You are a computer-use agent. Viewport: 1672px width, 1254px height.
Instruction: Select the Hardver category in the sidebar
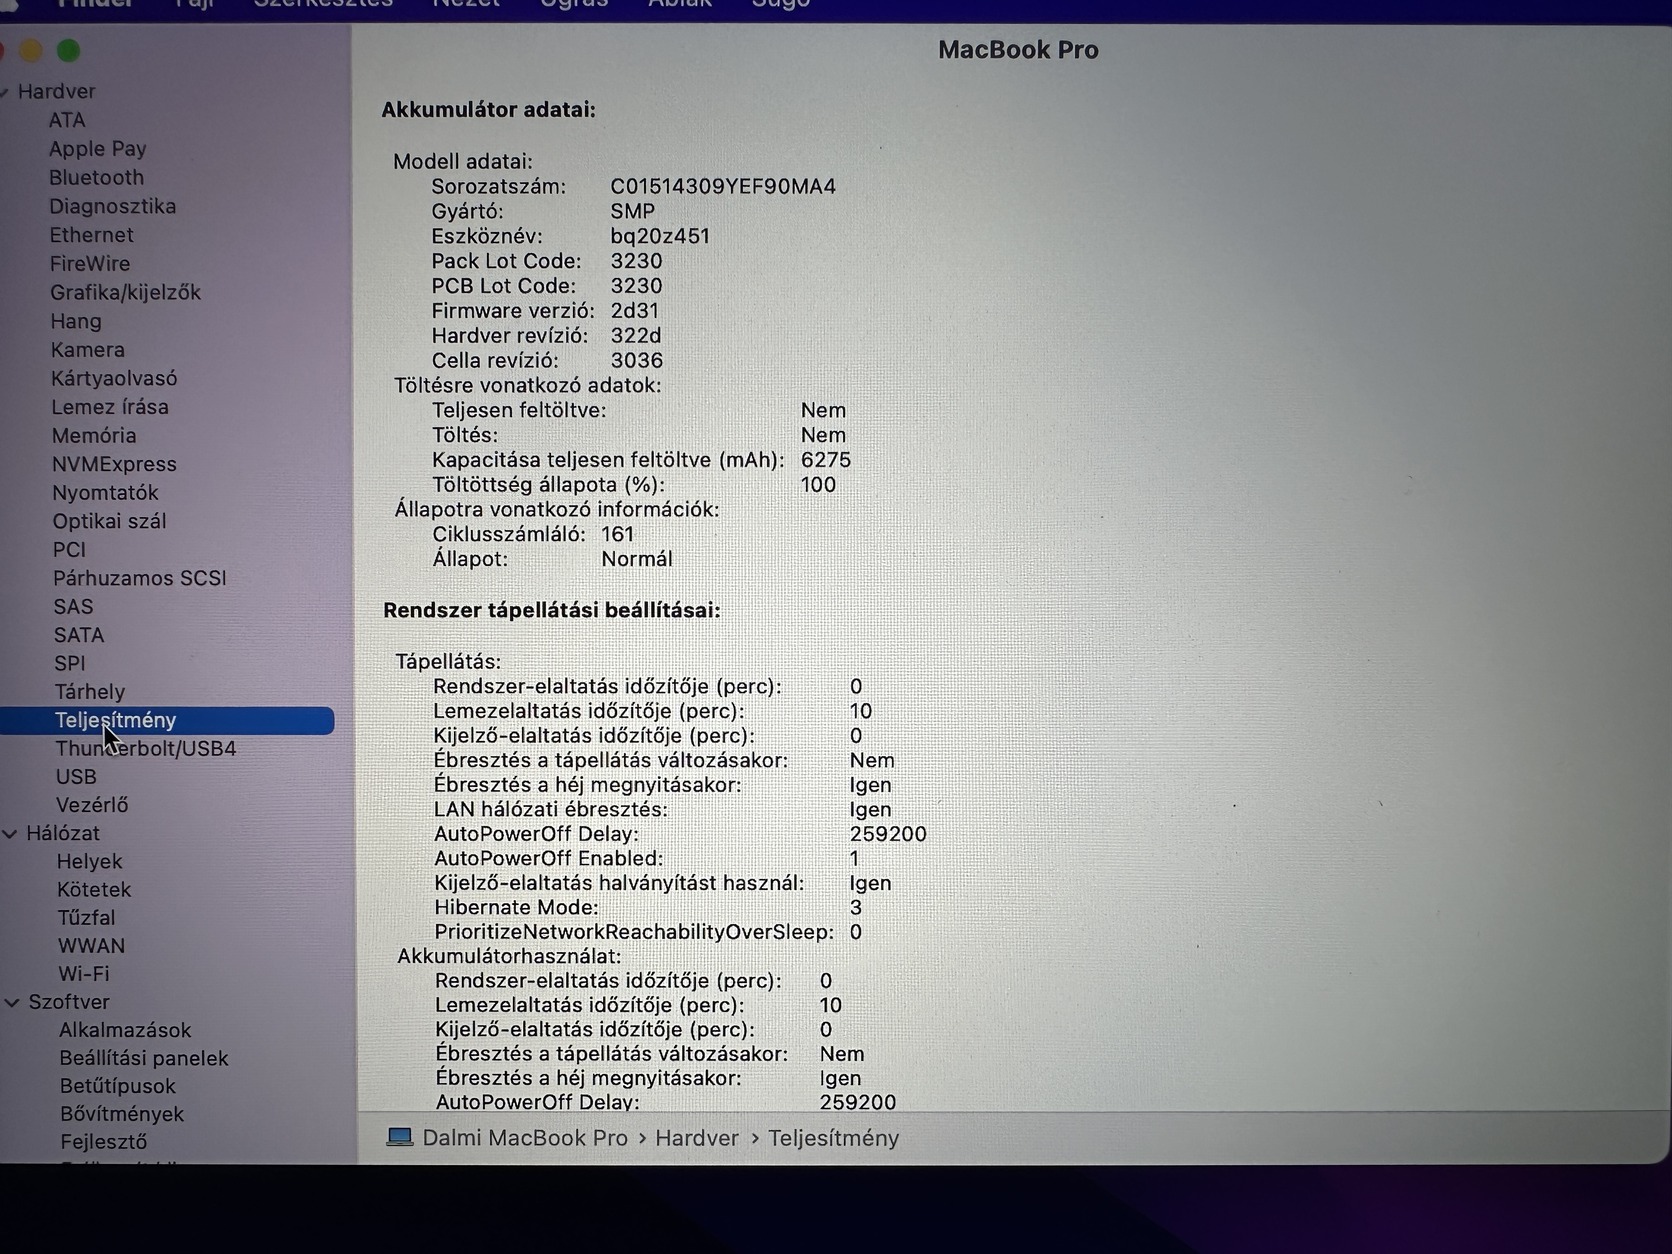tap(56, 91)
